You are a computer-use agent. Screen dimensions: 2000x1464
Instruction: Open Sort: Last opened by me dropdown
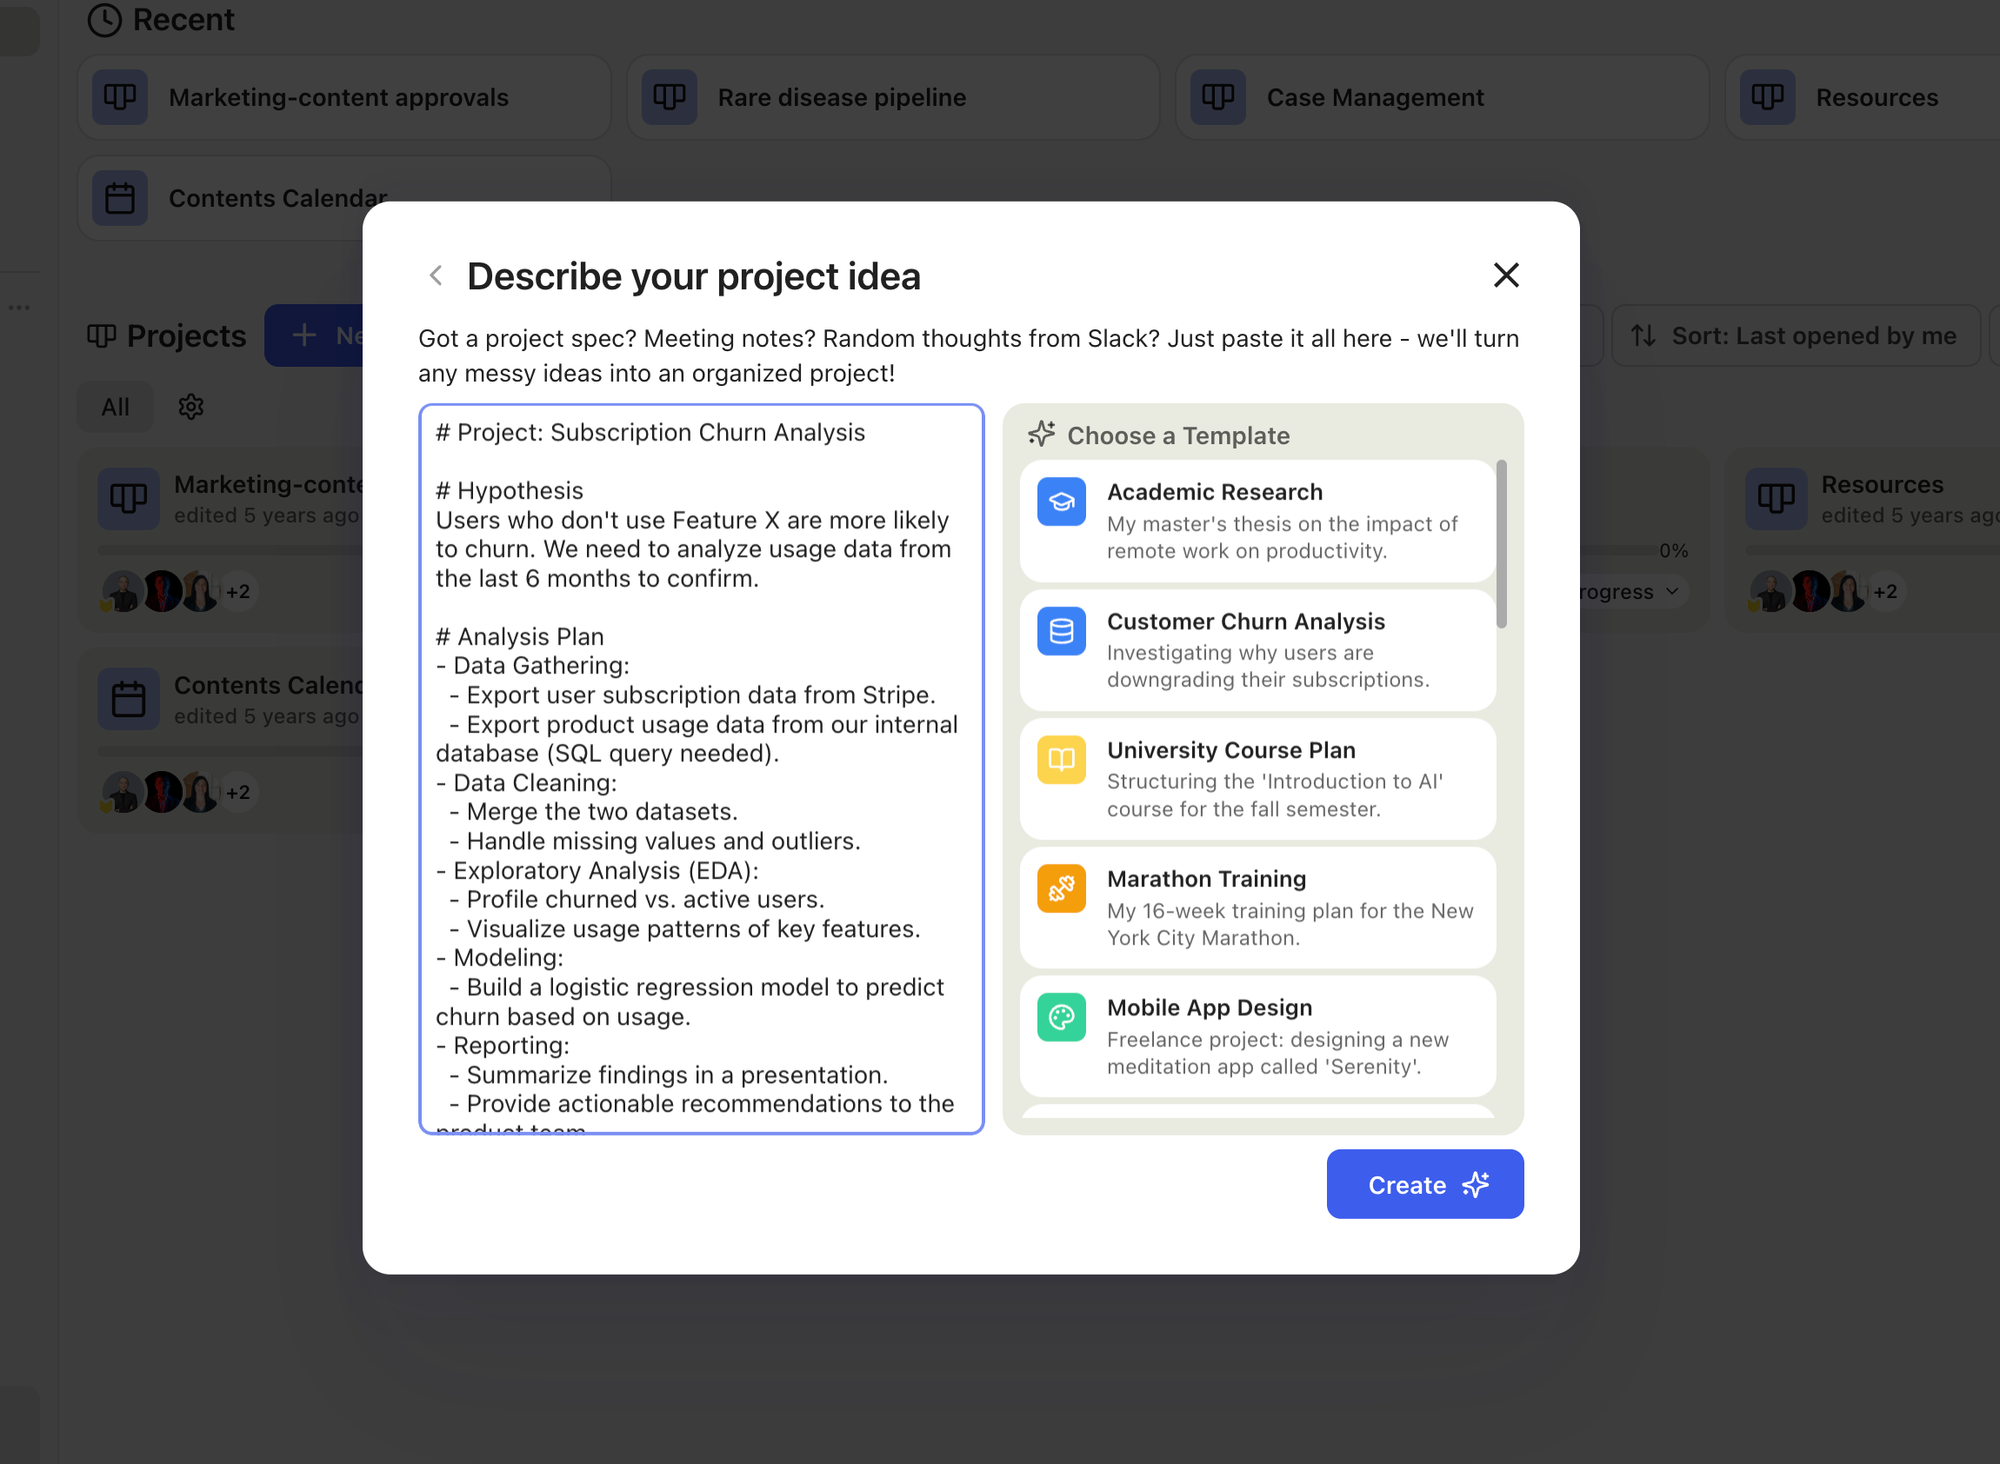pos(1795,336)
